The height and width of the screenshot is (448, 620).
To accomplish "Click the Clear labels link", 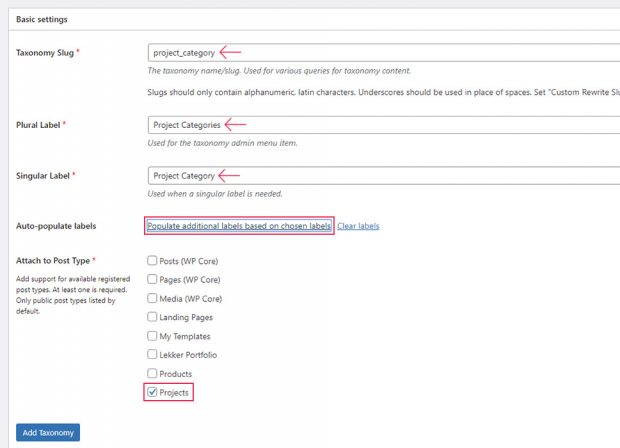I will [x=358, y=226].
